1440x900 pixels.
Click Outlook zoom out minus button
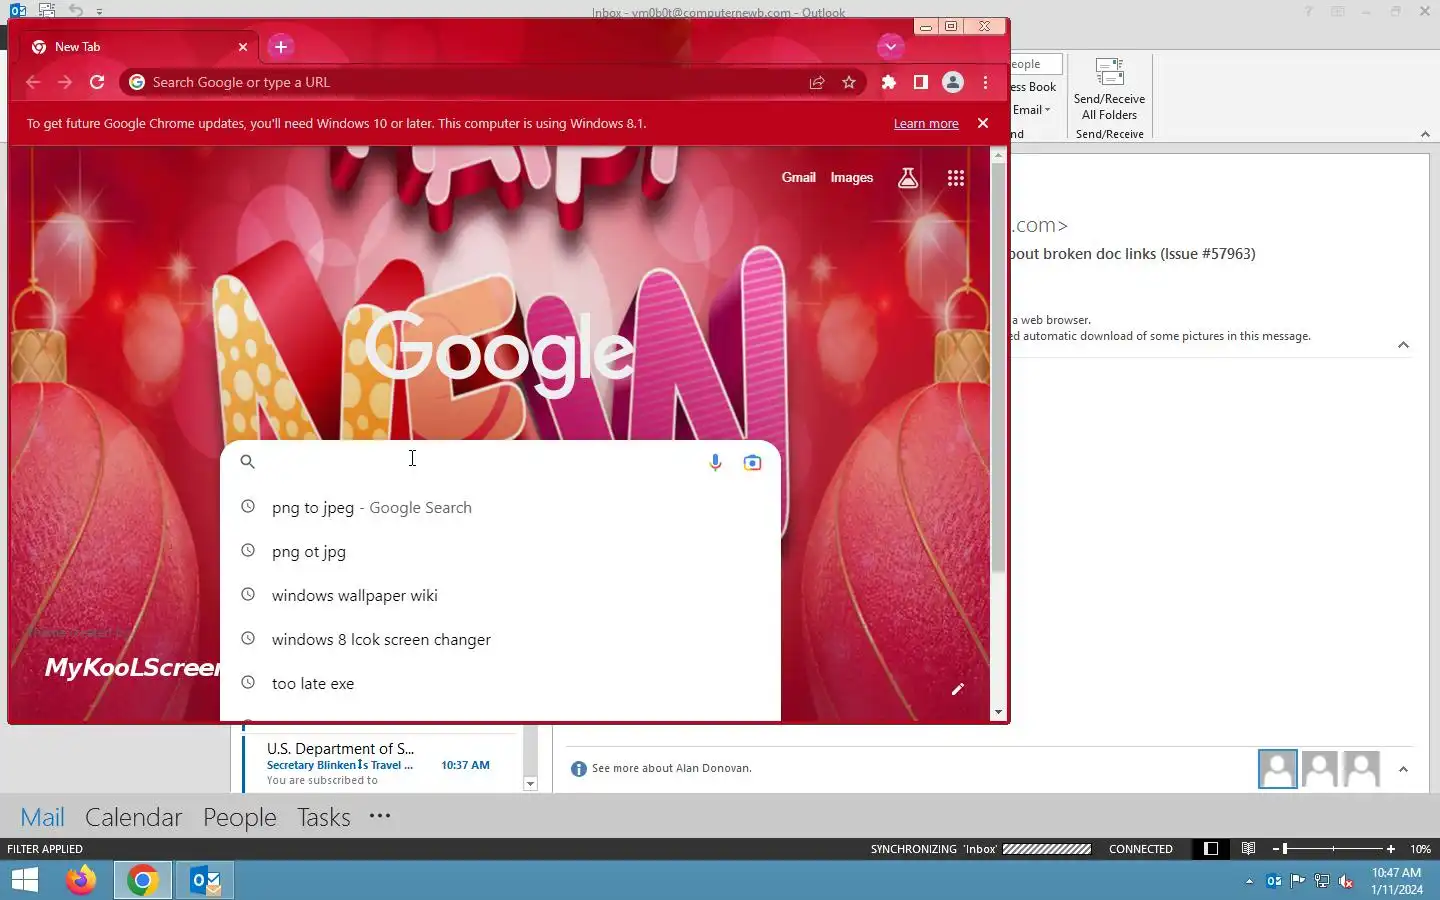[x=1276, y=849]
